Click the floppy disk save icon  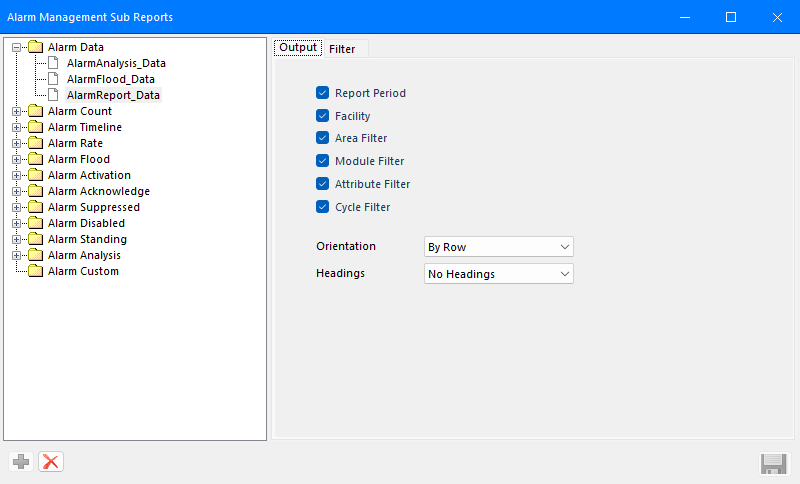click(x=773, y=464)
